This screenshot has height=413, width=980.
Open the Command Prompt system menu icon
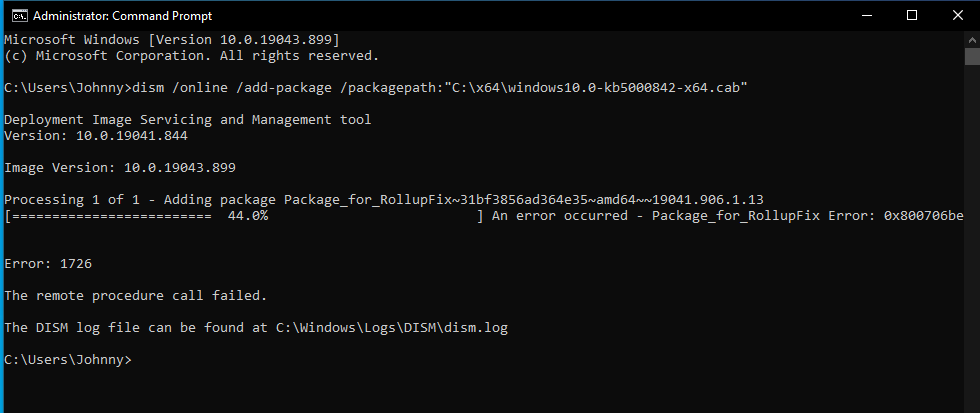click(x=19, y=16)
